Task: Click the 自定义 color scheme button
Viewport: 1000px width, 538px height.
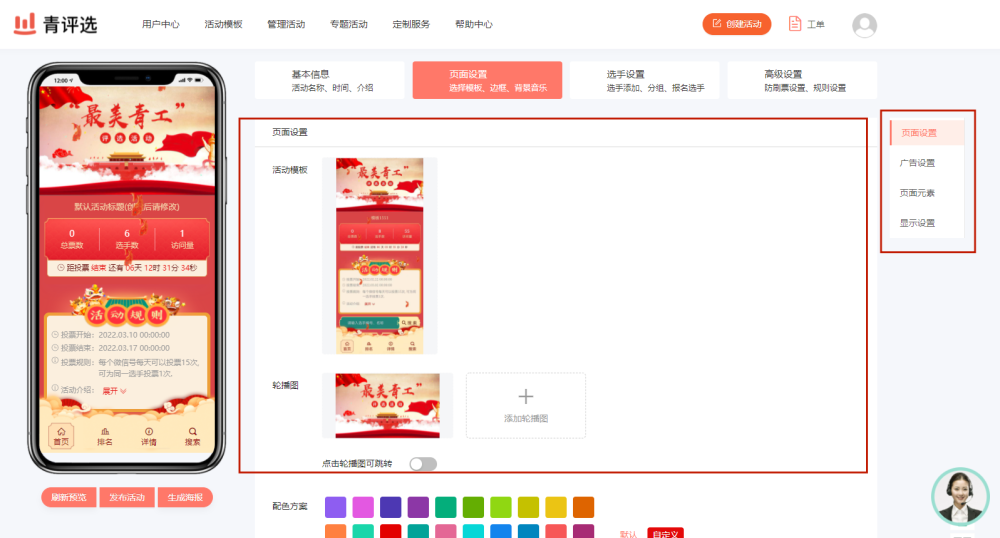Action: pyautogui.click(x=665, y=533)
